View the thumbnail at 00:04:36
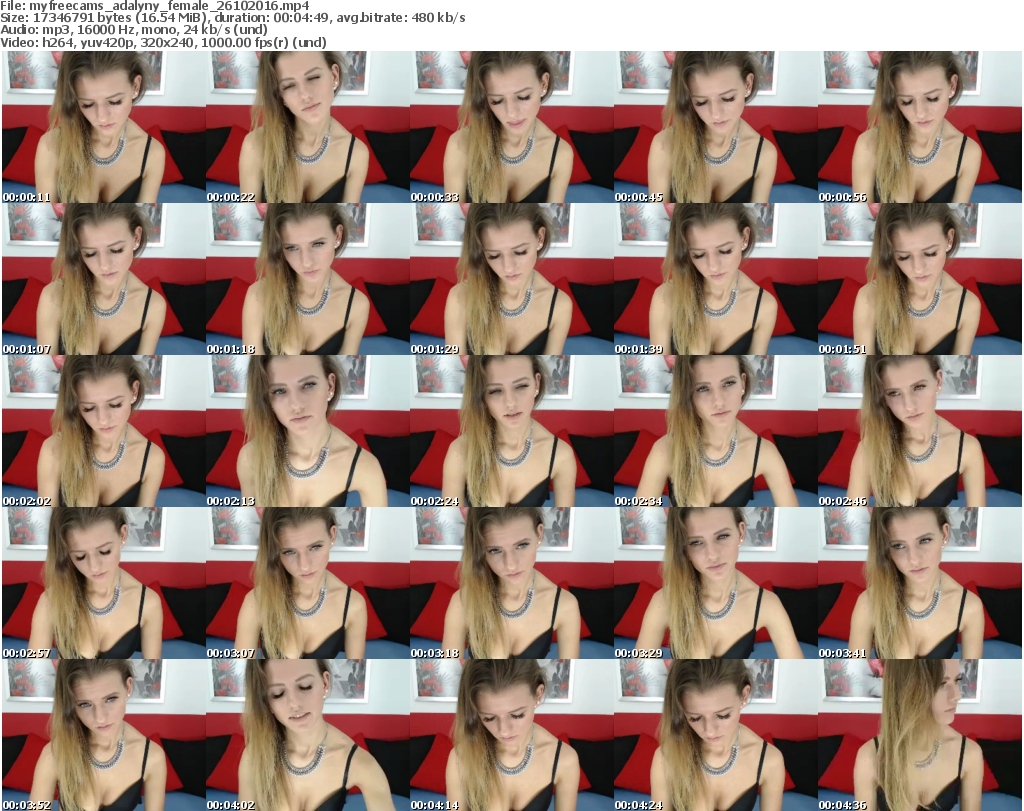 tap(920, 735)
